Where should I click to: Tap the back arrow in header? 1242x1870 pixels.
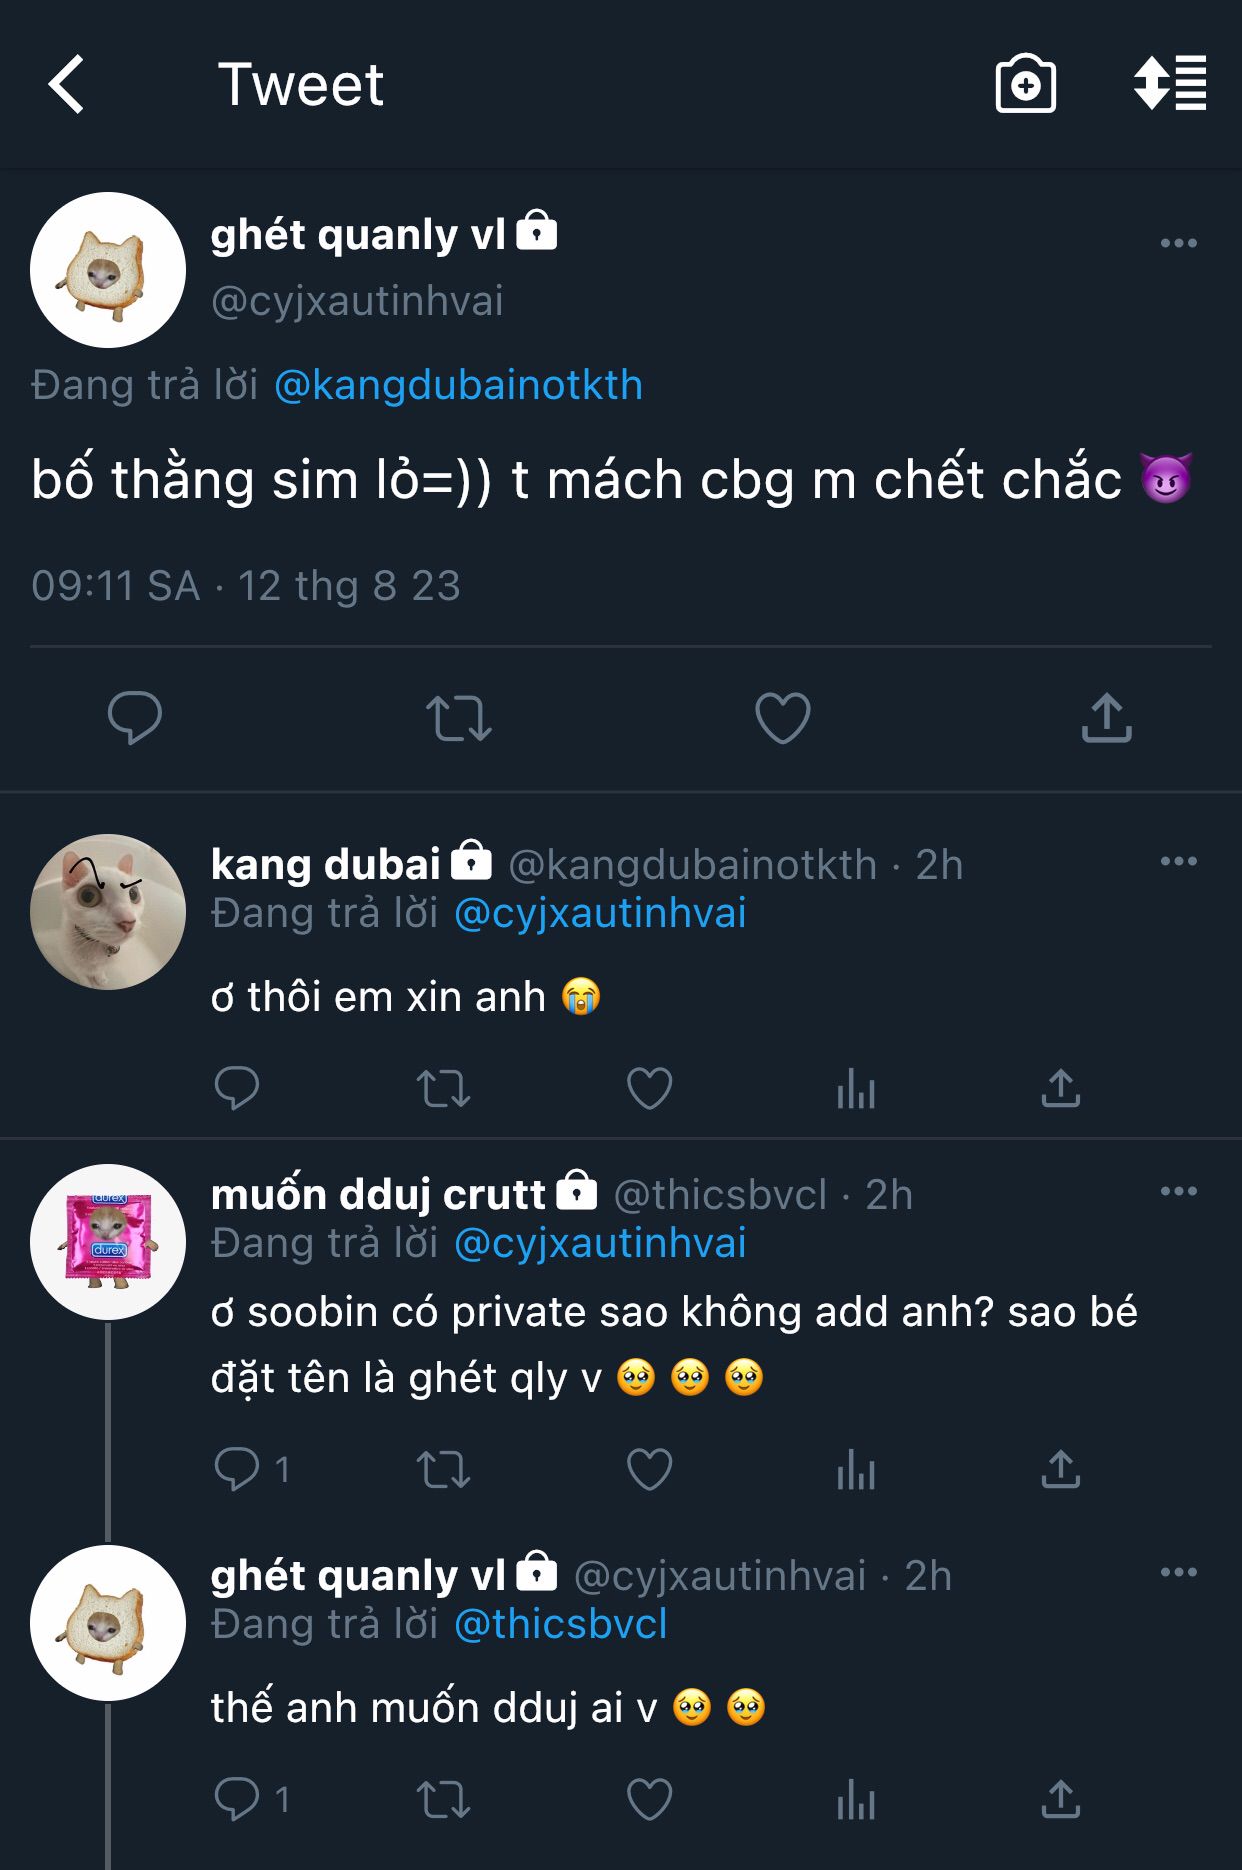coord(67,84)
